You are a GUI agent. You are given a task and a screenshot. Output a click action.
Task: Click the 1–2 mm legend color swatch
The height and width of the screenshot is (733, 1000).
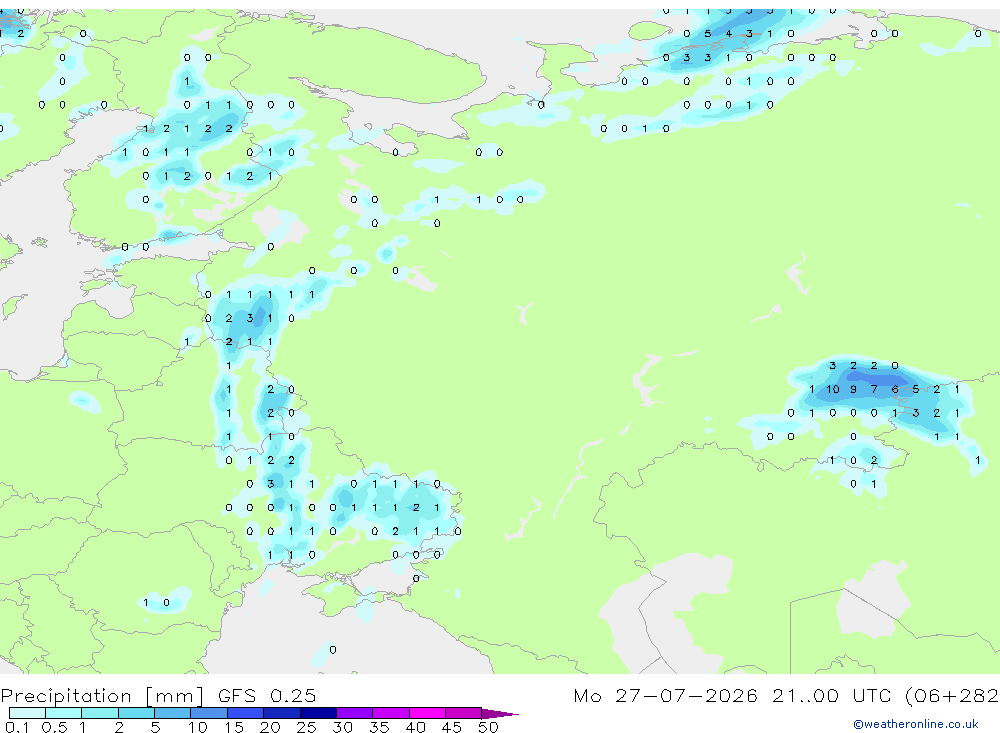click(x=100, y=713)
